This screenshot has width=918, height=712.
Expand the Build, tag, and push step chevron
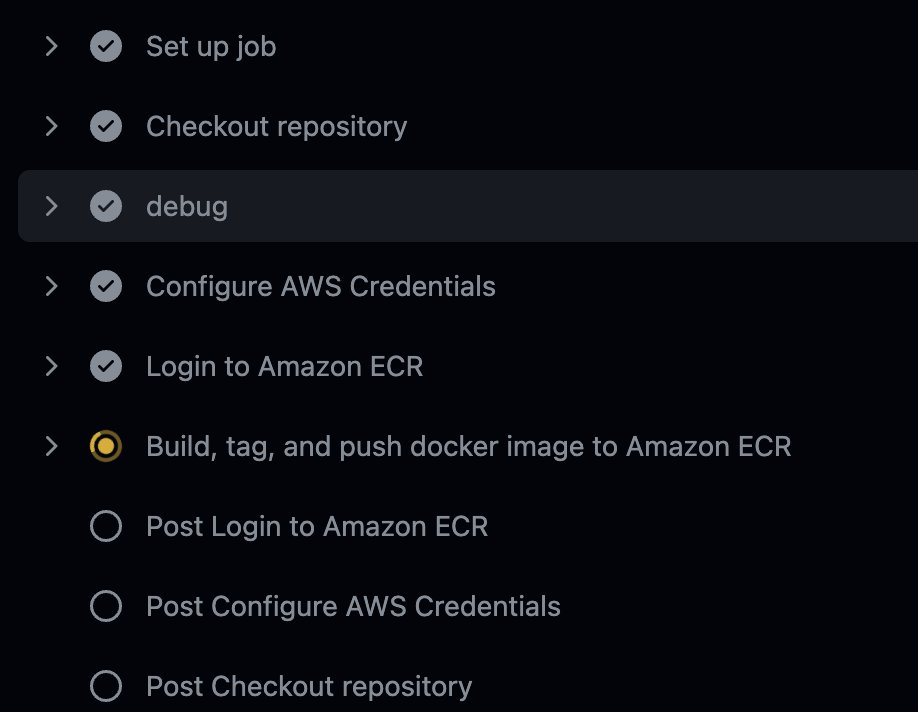pyautogui.click(x=52, y=446)
